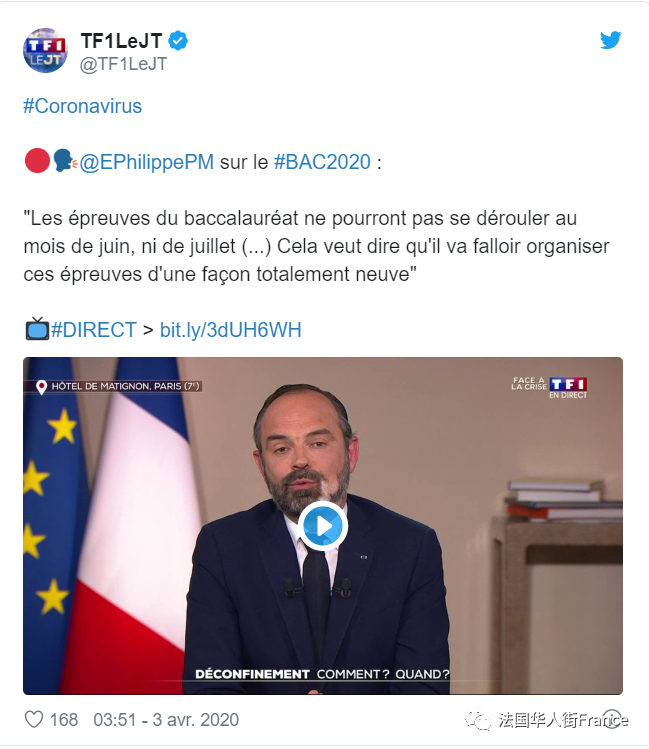Click the blue verified badge
This screenshot has width=649, height=749.
coord(178,41)
